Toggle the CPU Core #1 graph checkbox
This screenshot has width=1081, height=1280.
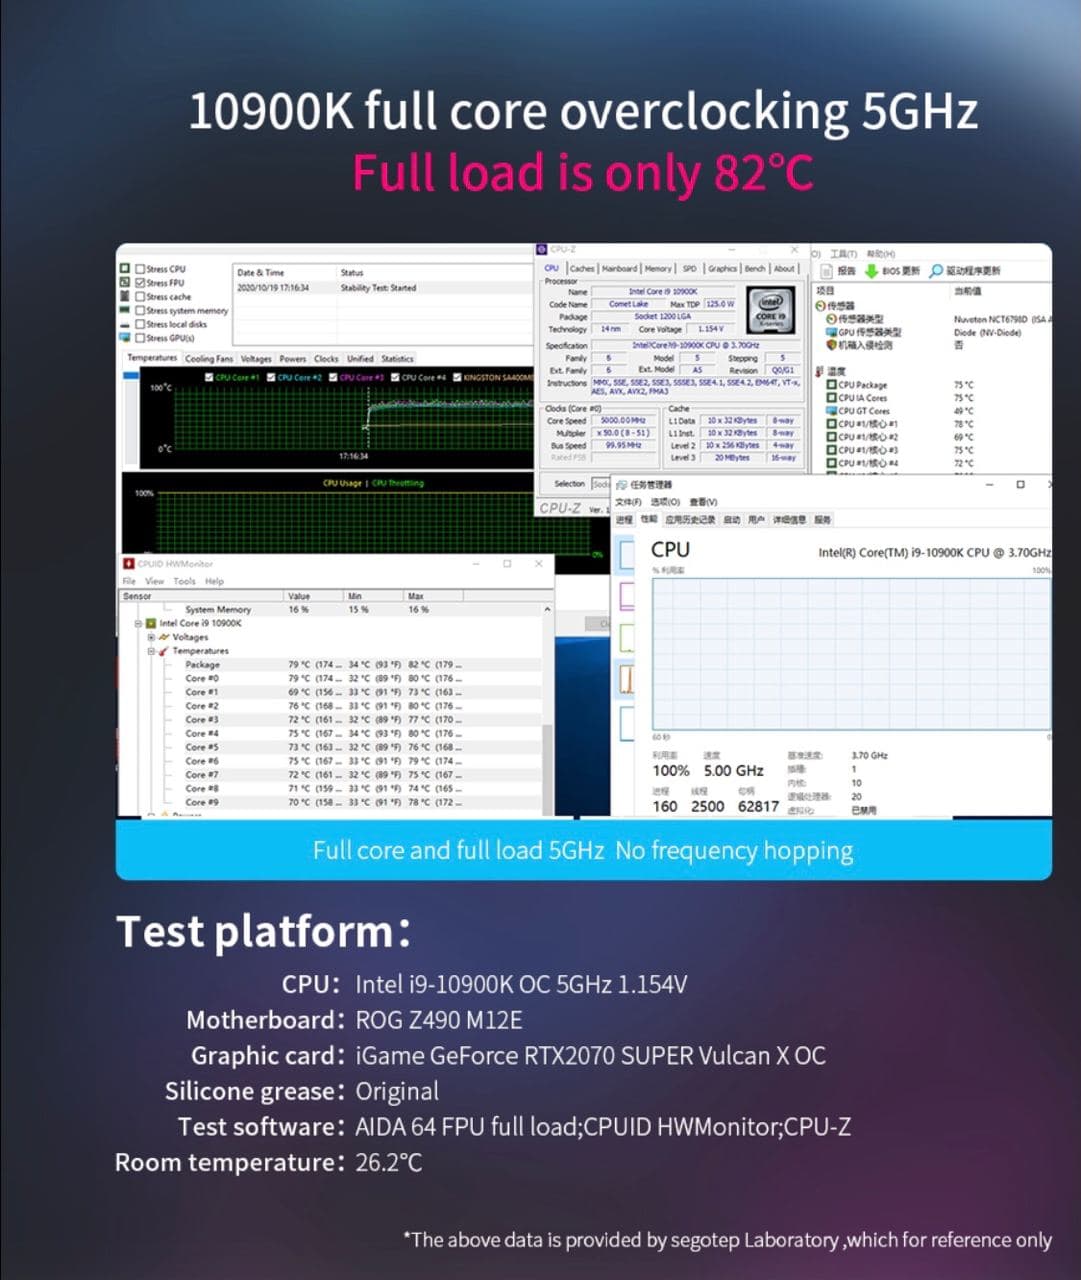[x=209, y=378]
